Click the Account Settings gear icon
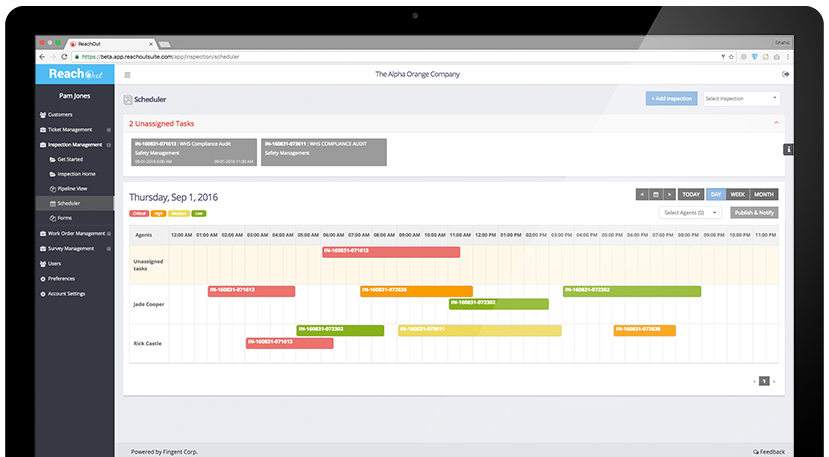The height and width of the screenshot is (457, 829). coord(43,294)
